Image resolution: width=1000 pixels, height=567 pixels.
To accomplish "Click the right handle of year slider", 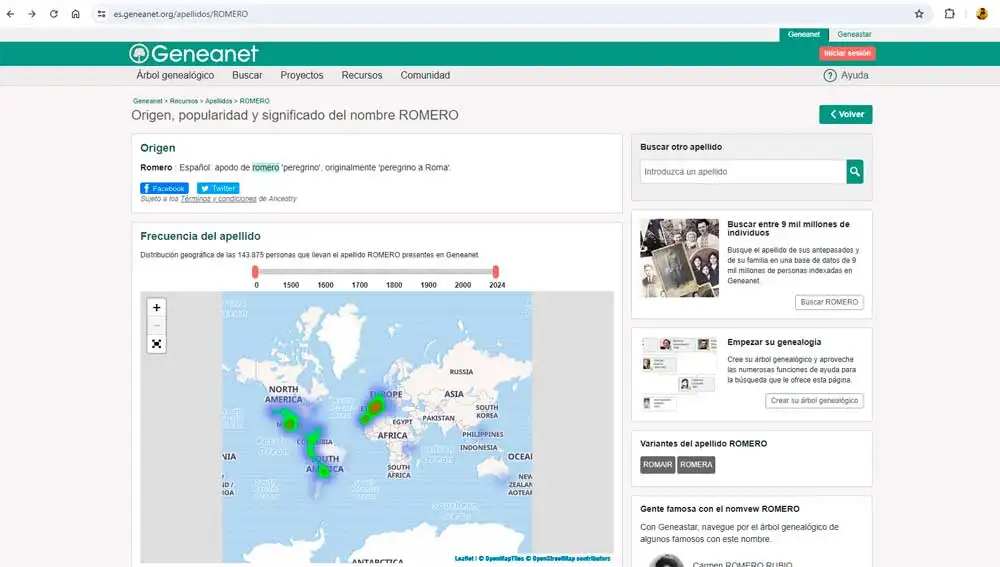I will (x=496, y=271).
